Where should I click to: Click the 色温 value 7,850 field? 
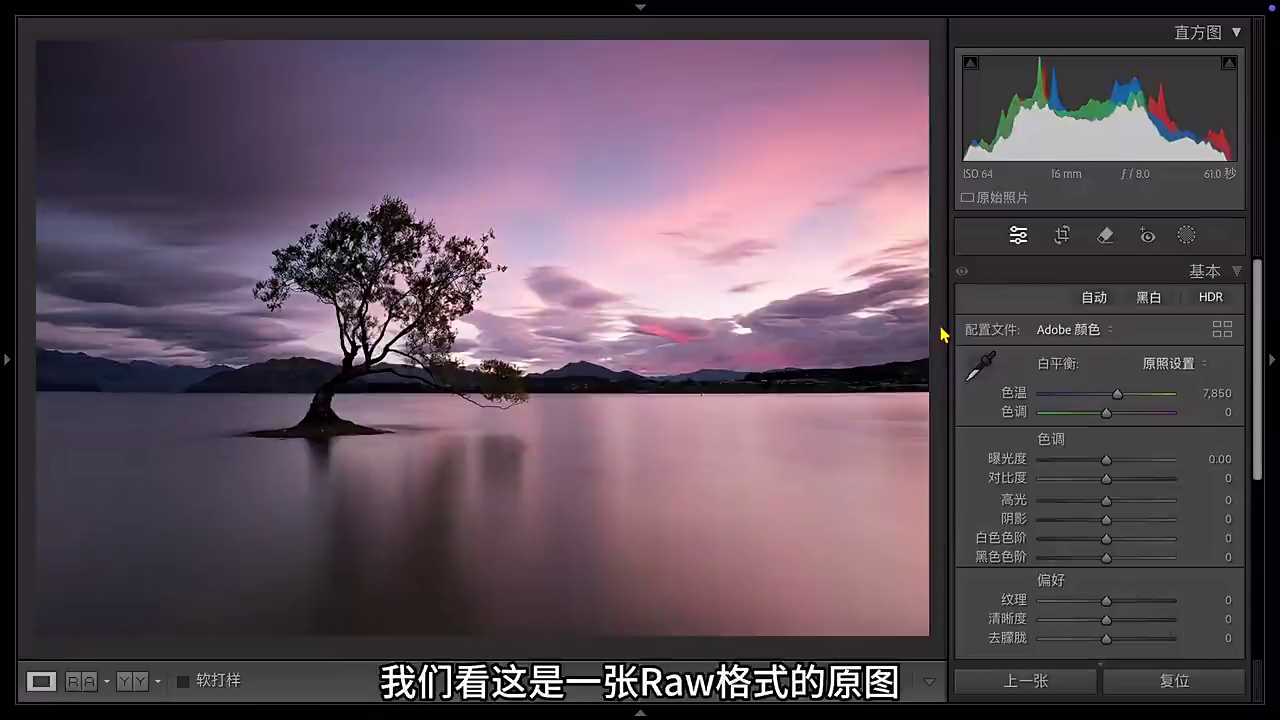[1216, 394]
